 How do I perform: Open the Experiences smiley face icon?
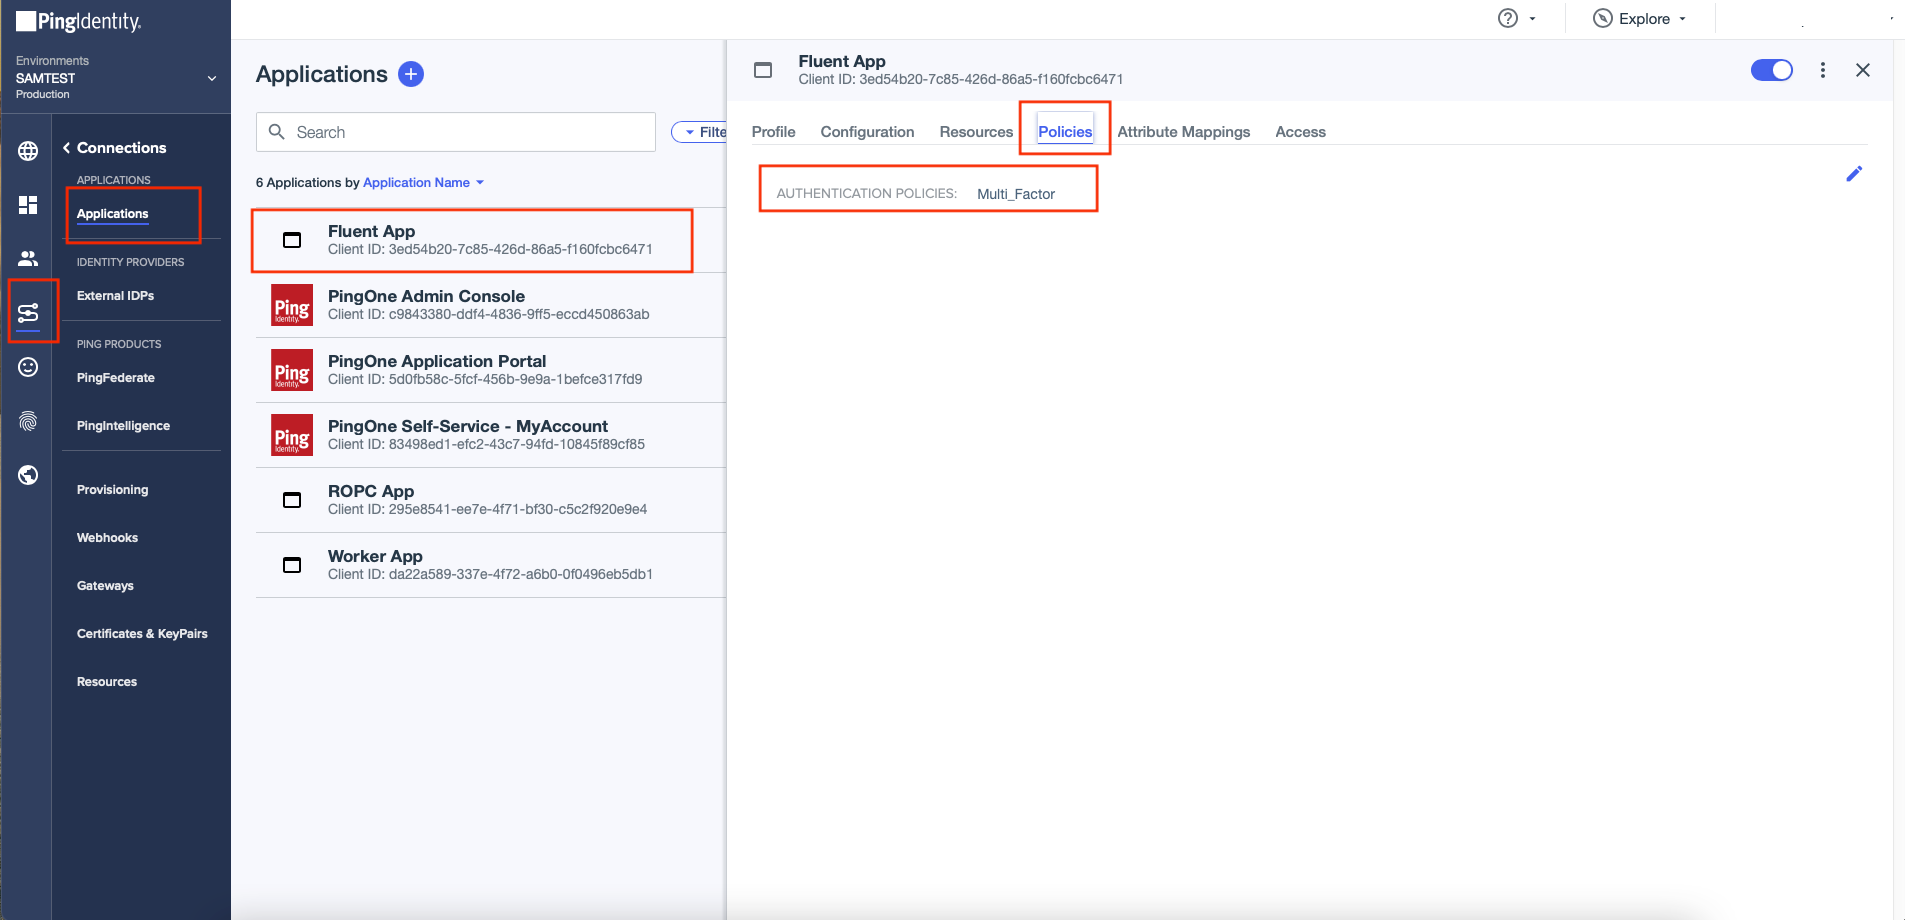click(28, 367)
